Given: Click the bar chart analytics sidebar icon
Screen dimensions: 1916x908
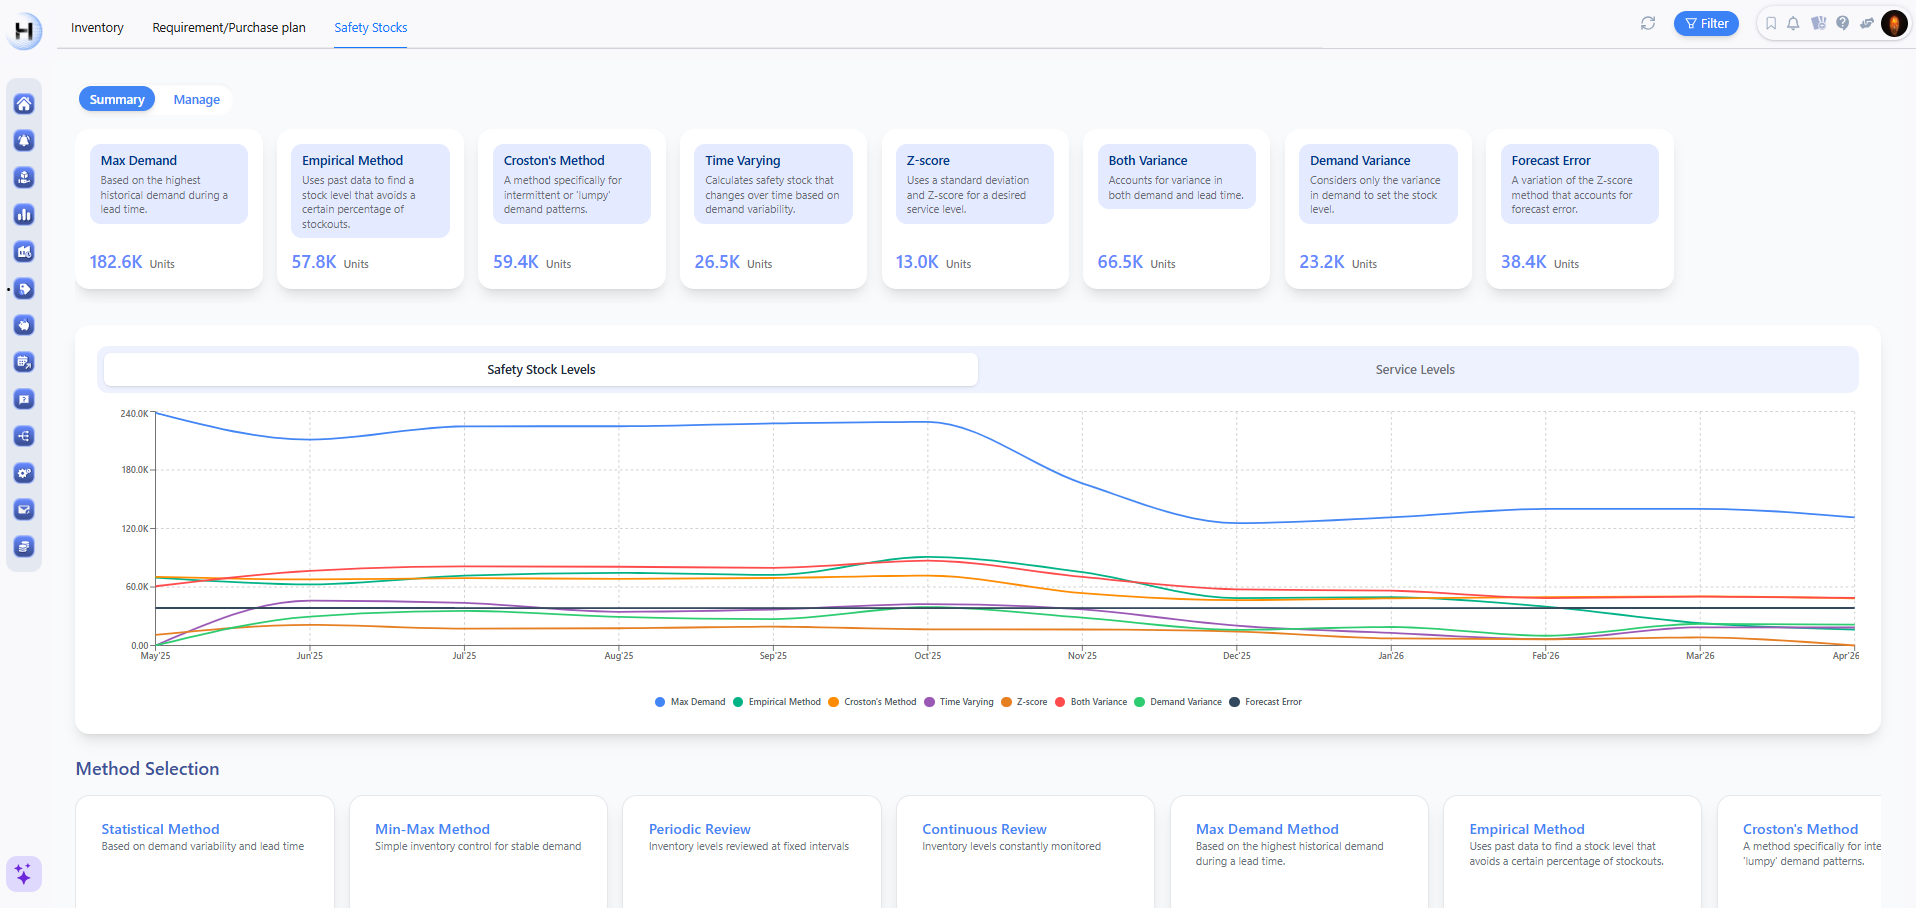Looking at the screenshot, I should (24, 215).
